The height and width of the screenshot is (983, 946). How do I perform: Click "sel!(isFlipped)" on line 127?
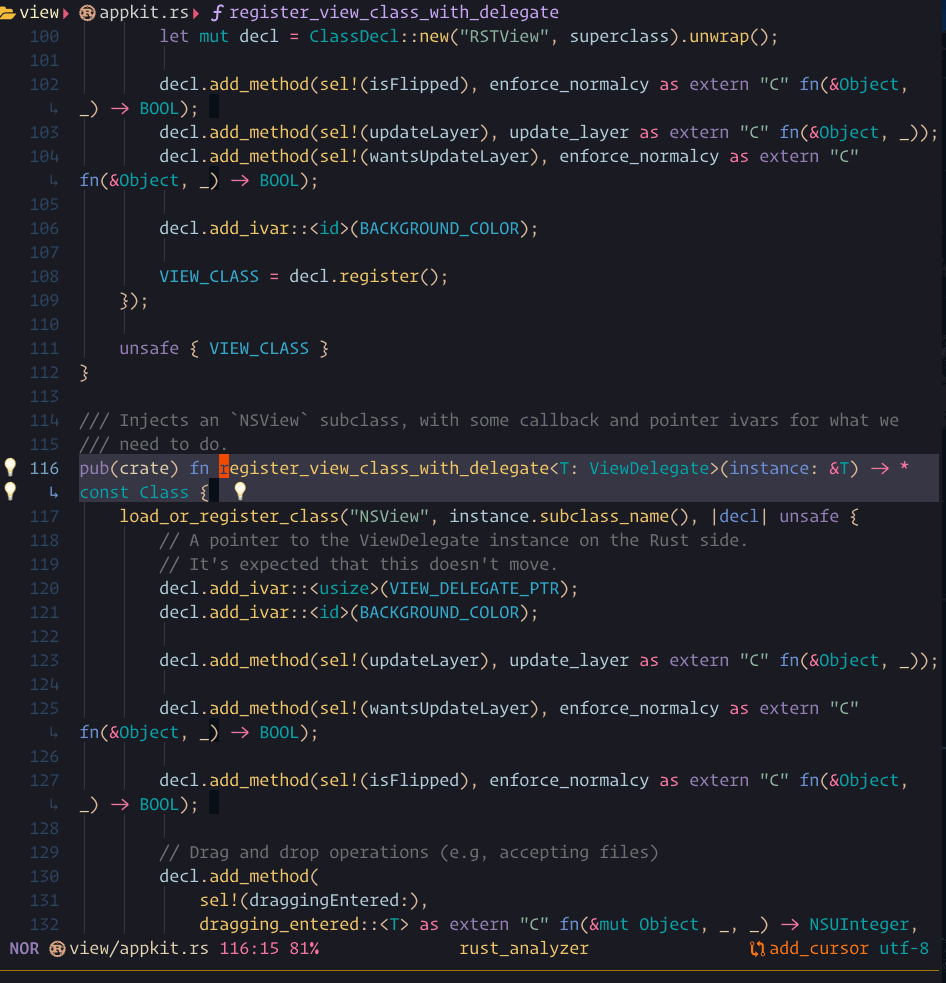(x=394, y=781)
